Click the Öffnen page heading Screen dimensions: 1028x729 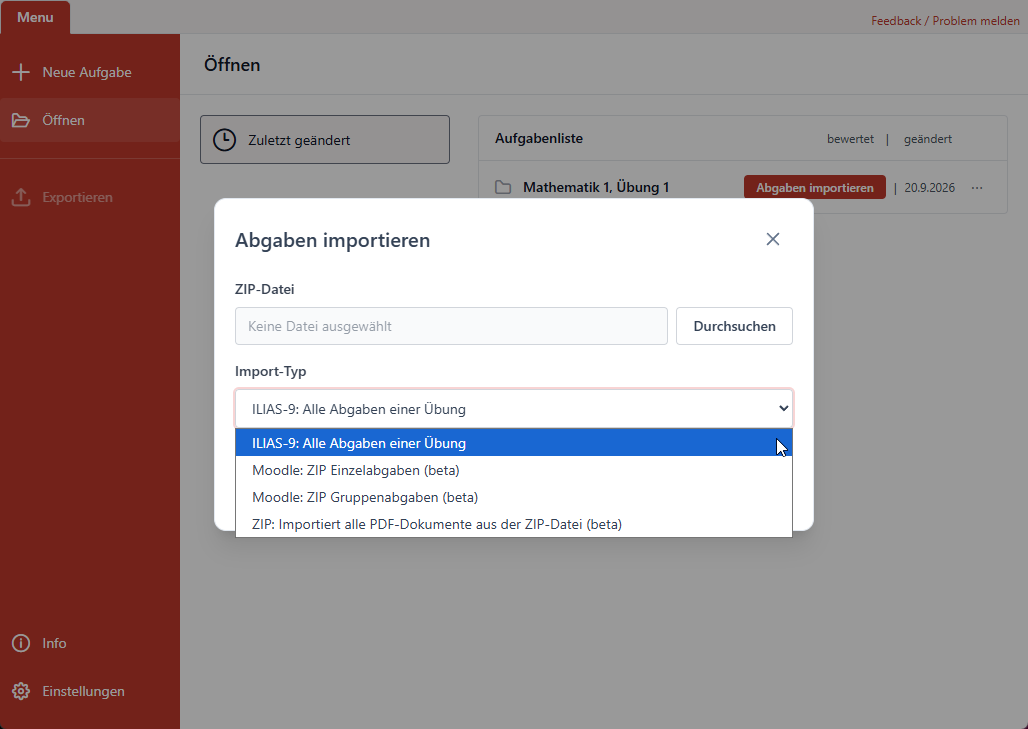tap(232, 64)
